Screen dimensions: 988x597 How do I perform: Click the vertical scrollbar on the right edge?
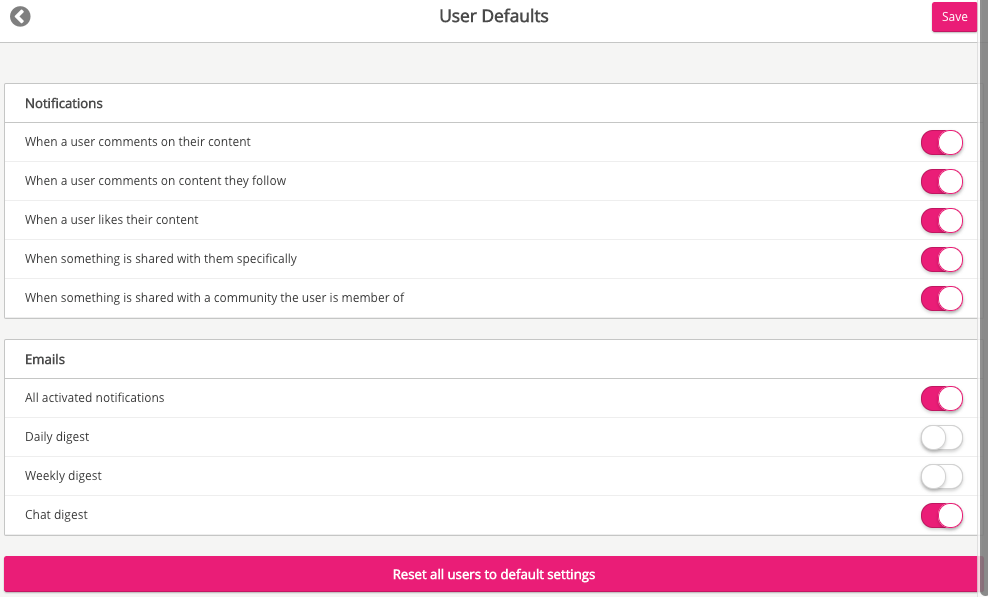click(x=982, y=300)
